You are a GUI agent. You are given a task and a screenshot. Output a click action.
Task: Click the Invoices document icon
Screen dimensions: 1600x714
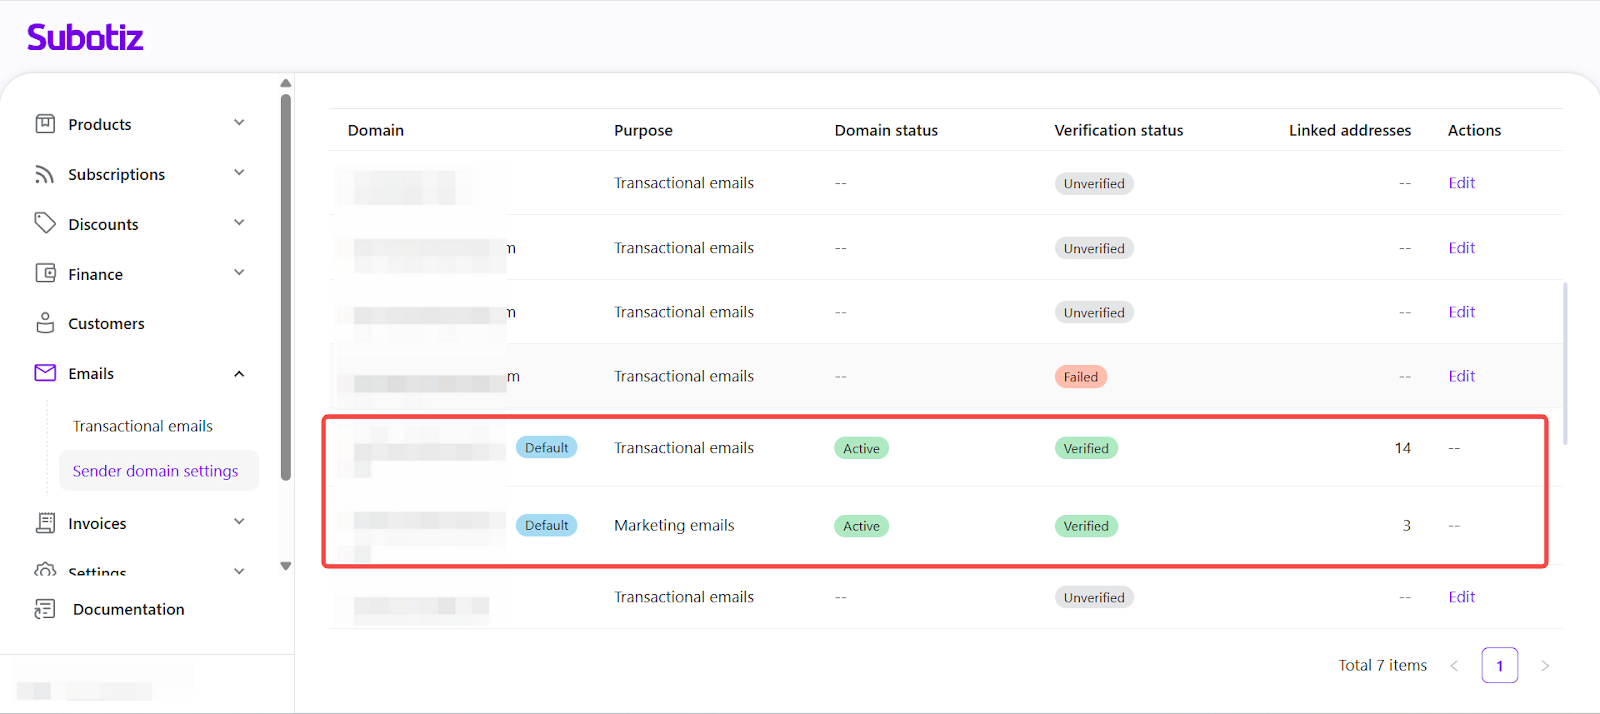[x=45, y=523]
